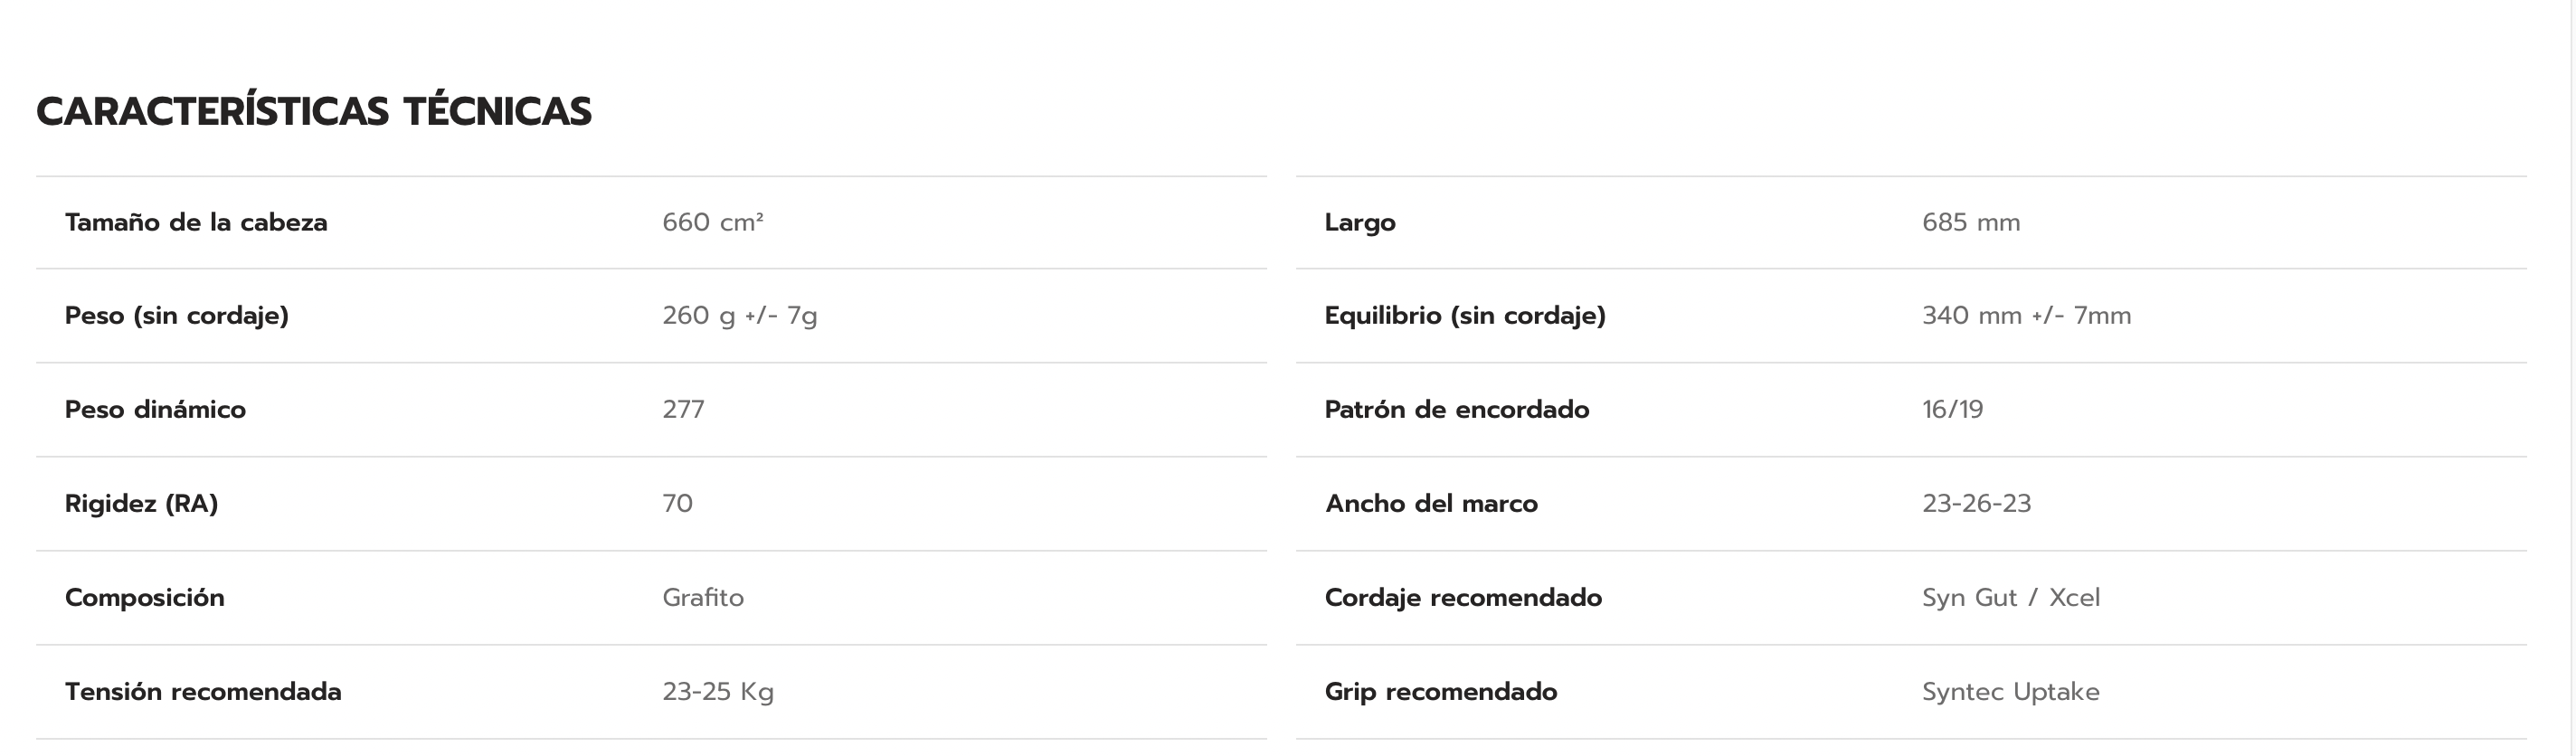Select the Grafito composition value

tap(702, 598)
